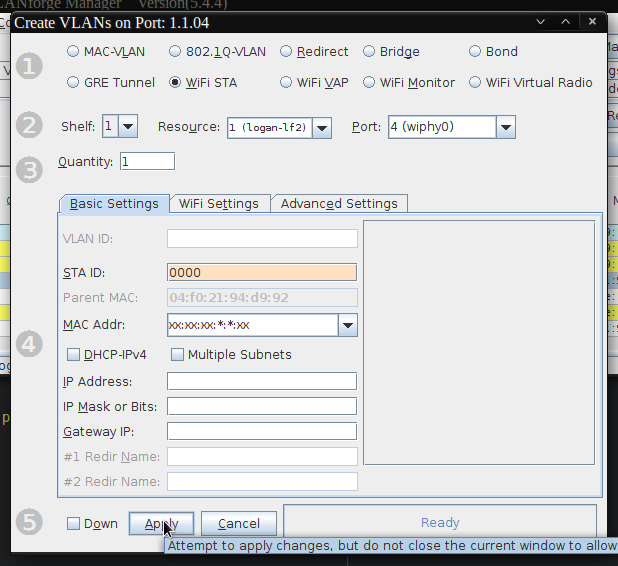Select WiFi Virtual Radio option
Image resolution: width=618 pixels, height=566 pixels.
point(476,83)
